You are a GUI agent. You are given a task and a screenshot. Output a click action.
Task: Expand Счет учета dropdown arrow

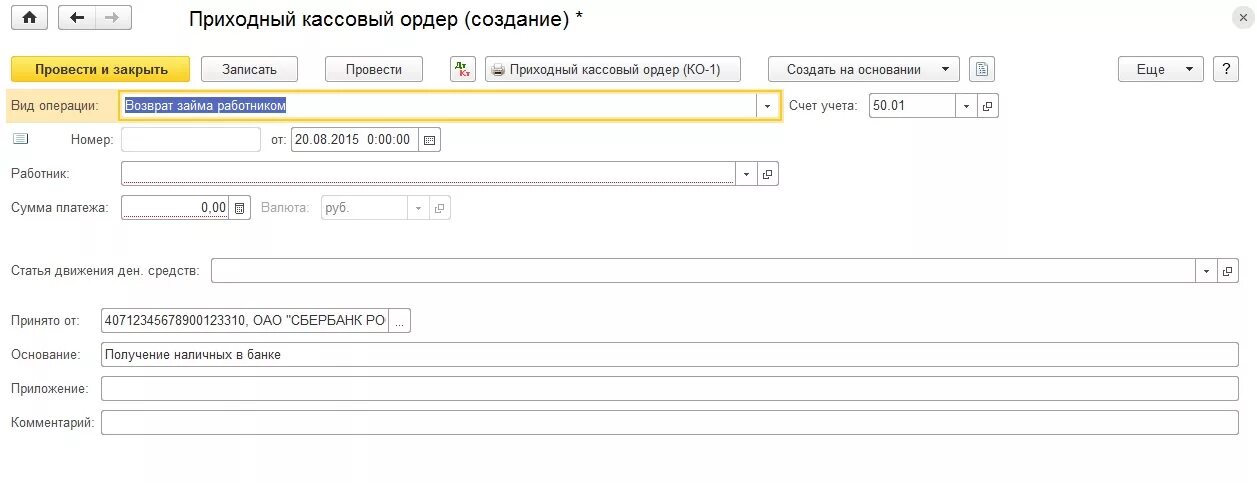point(966,105)
